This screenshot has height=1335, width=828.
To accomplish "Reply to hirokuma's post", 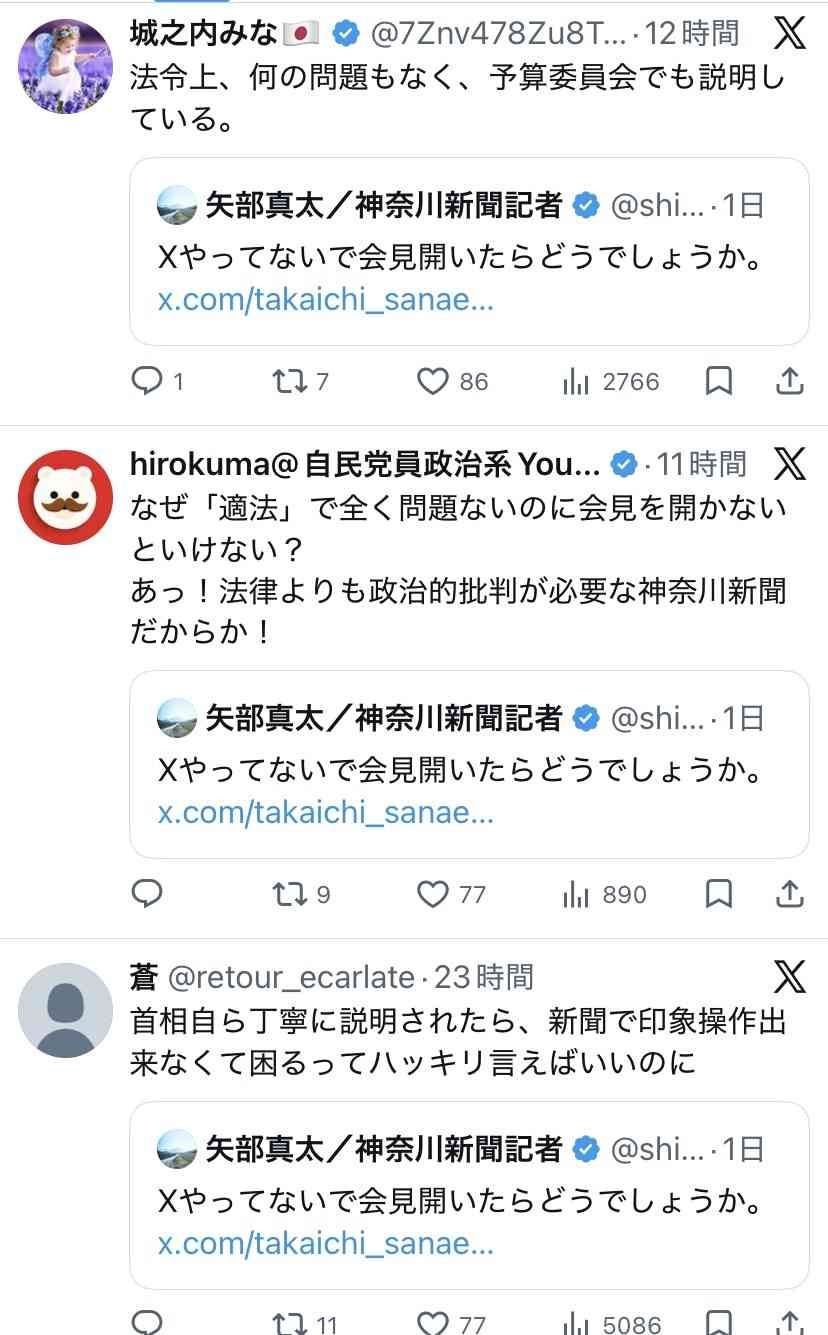I will [x=148, y=894].
